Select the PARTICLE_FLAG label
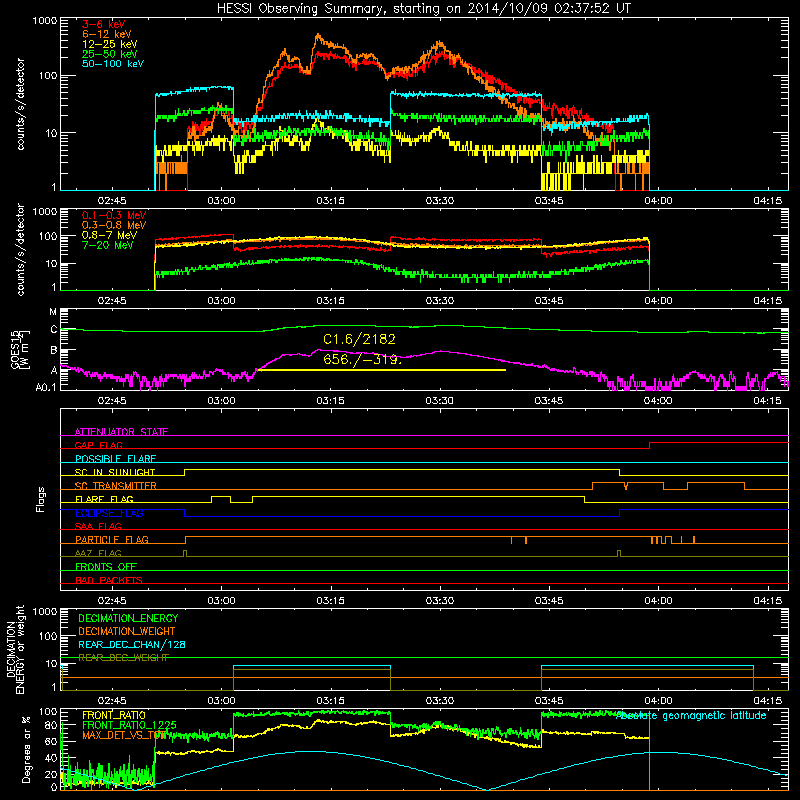The width and height of the screenshot is (800, 800). click(112, 539)
